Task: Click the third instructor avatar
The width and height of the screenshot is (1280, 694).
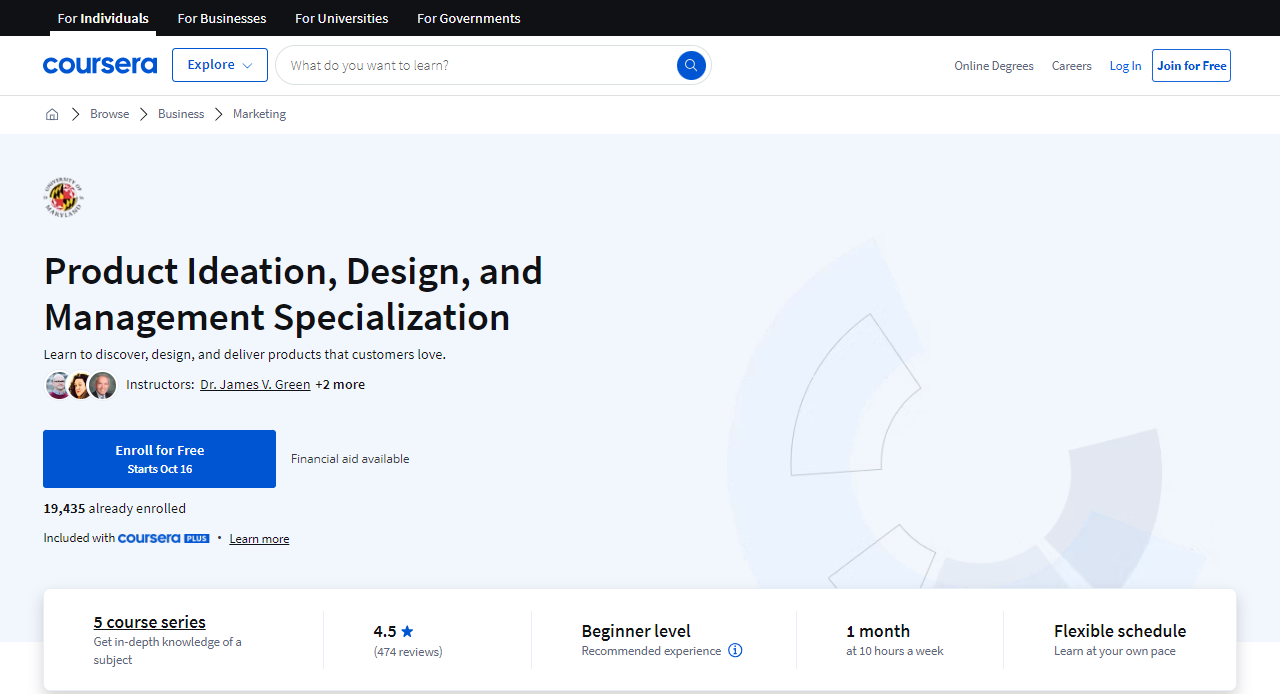Action: [103, 385]
